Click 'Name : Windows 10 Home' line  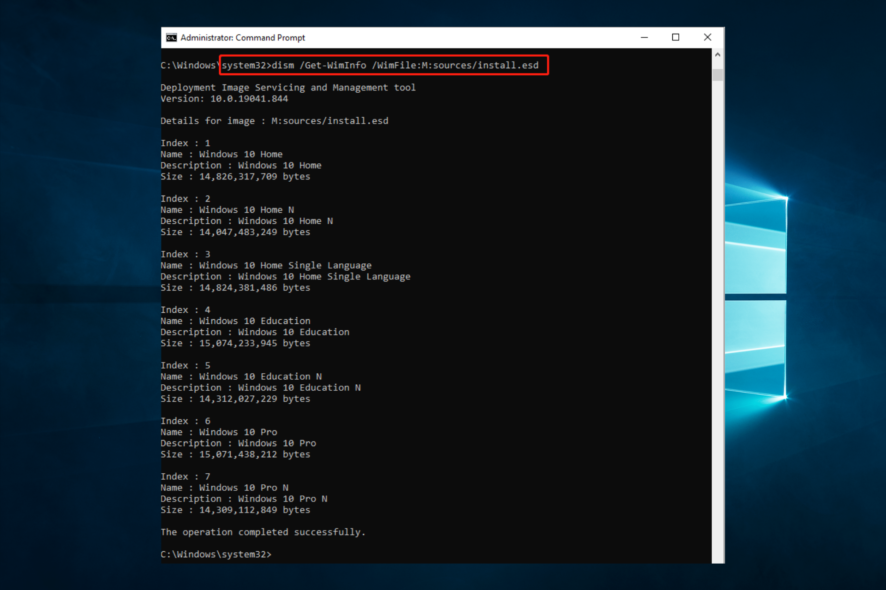pyautogui.click(x=222, y=154)
